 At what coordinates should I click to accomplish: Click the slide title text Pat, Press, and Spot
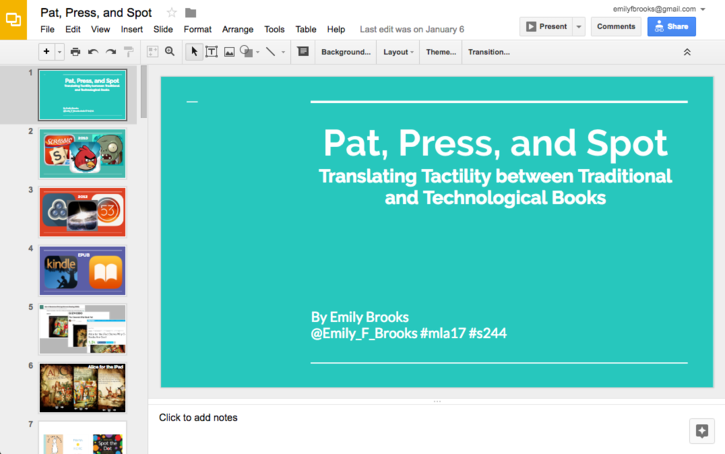(x=495, y=142)
